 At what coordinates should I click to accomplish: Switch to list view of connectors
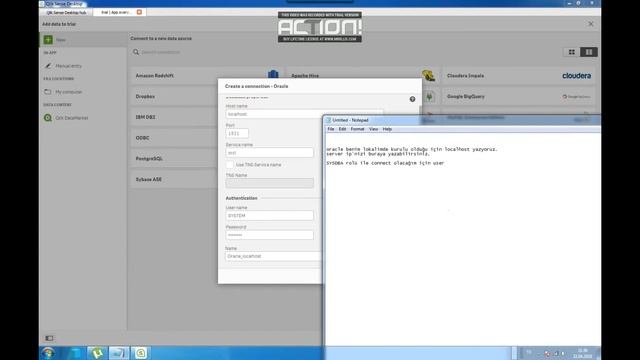589,52
